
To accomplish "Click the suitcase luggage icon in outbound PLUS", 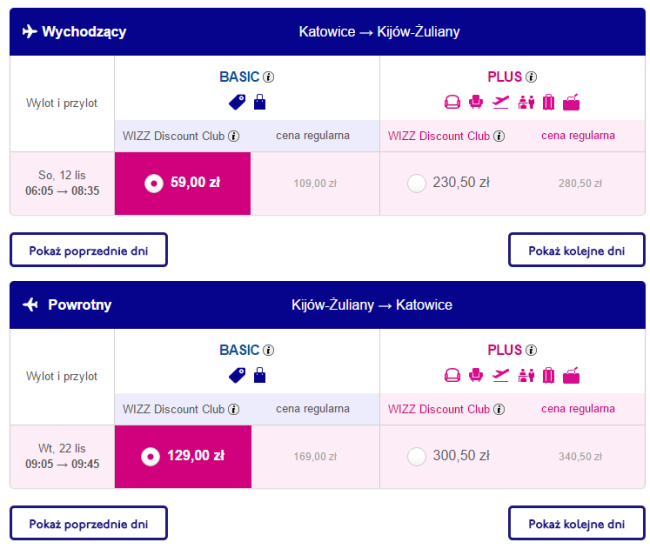I will click(548, 101).
